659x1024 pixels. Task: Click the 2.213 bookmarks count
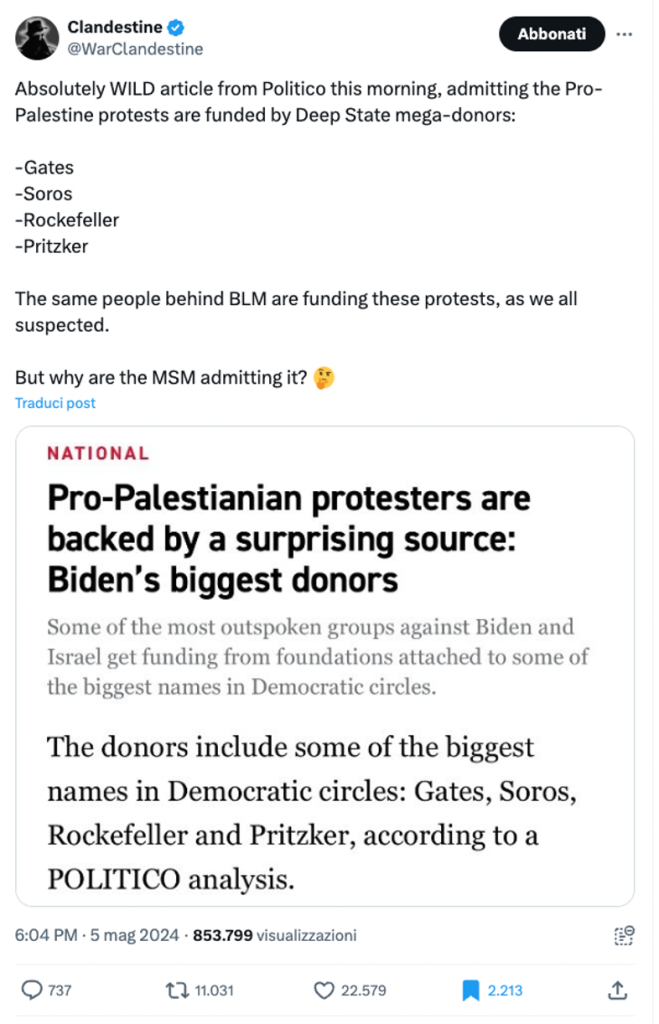506,990
